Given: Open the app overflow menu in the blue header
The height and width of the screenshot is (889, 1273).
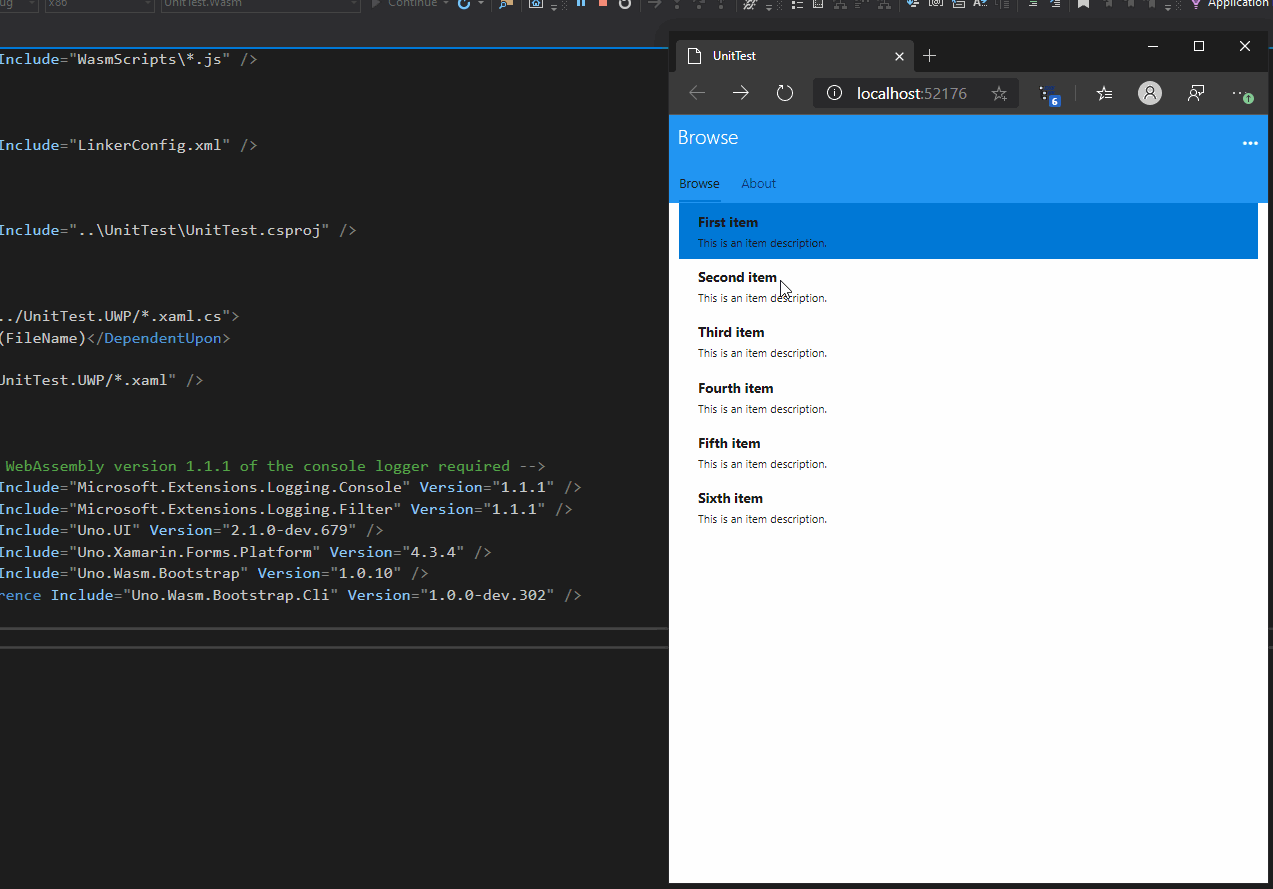Looking at the screenshot, I should pos(1250,143).
